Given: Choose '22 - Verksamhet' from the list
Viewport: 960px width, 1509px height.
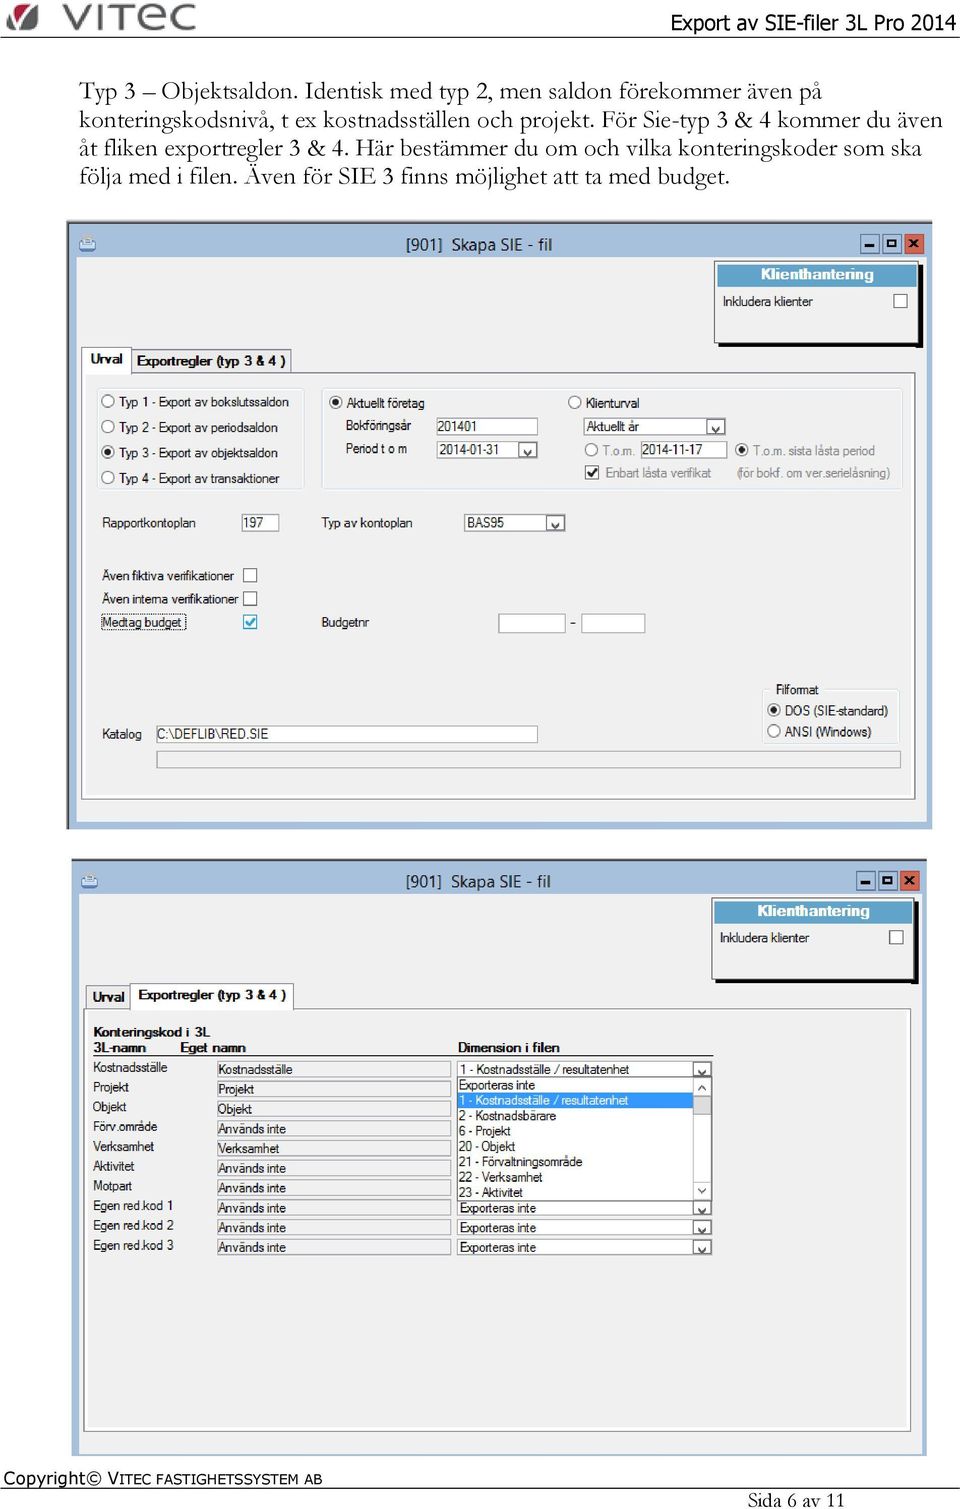Looking at the screenshot, I should [575, 1177].
